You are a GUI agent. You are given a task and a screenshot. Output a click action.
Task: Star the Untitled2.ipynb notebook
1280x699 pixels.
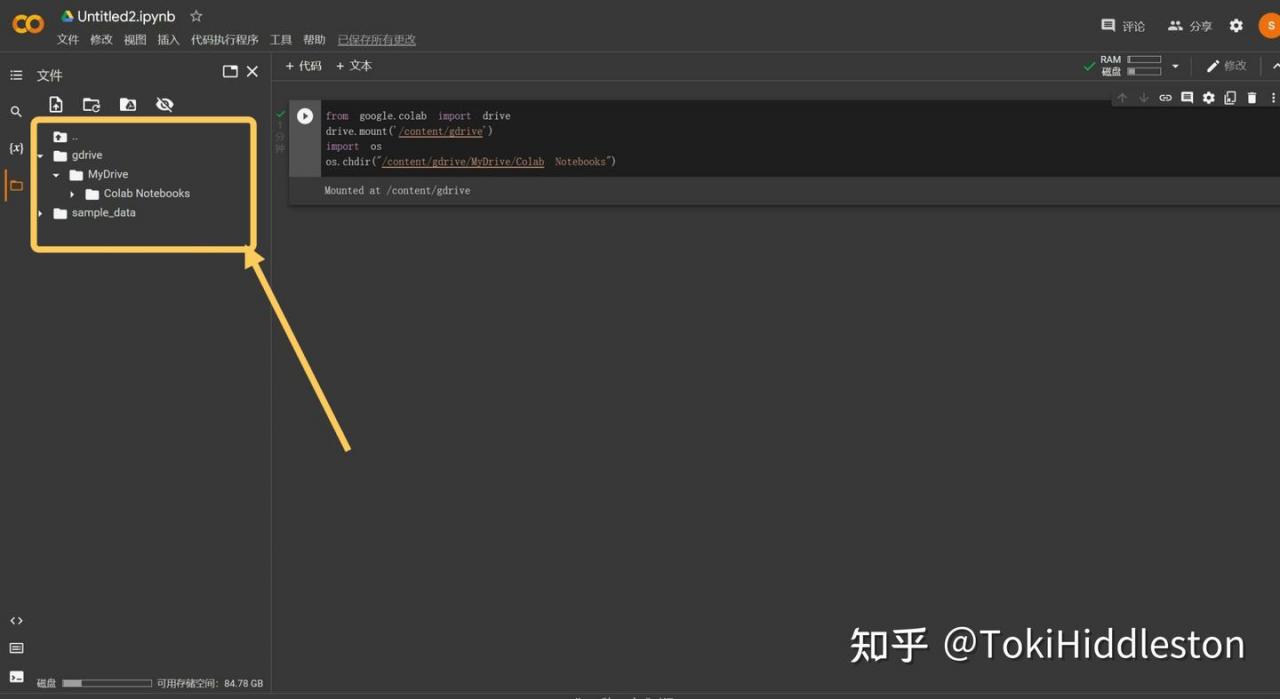(196, 16)
